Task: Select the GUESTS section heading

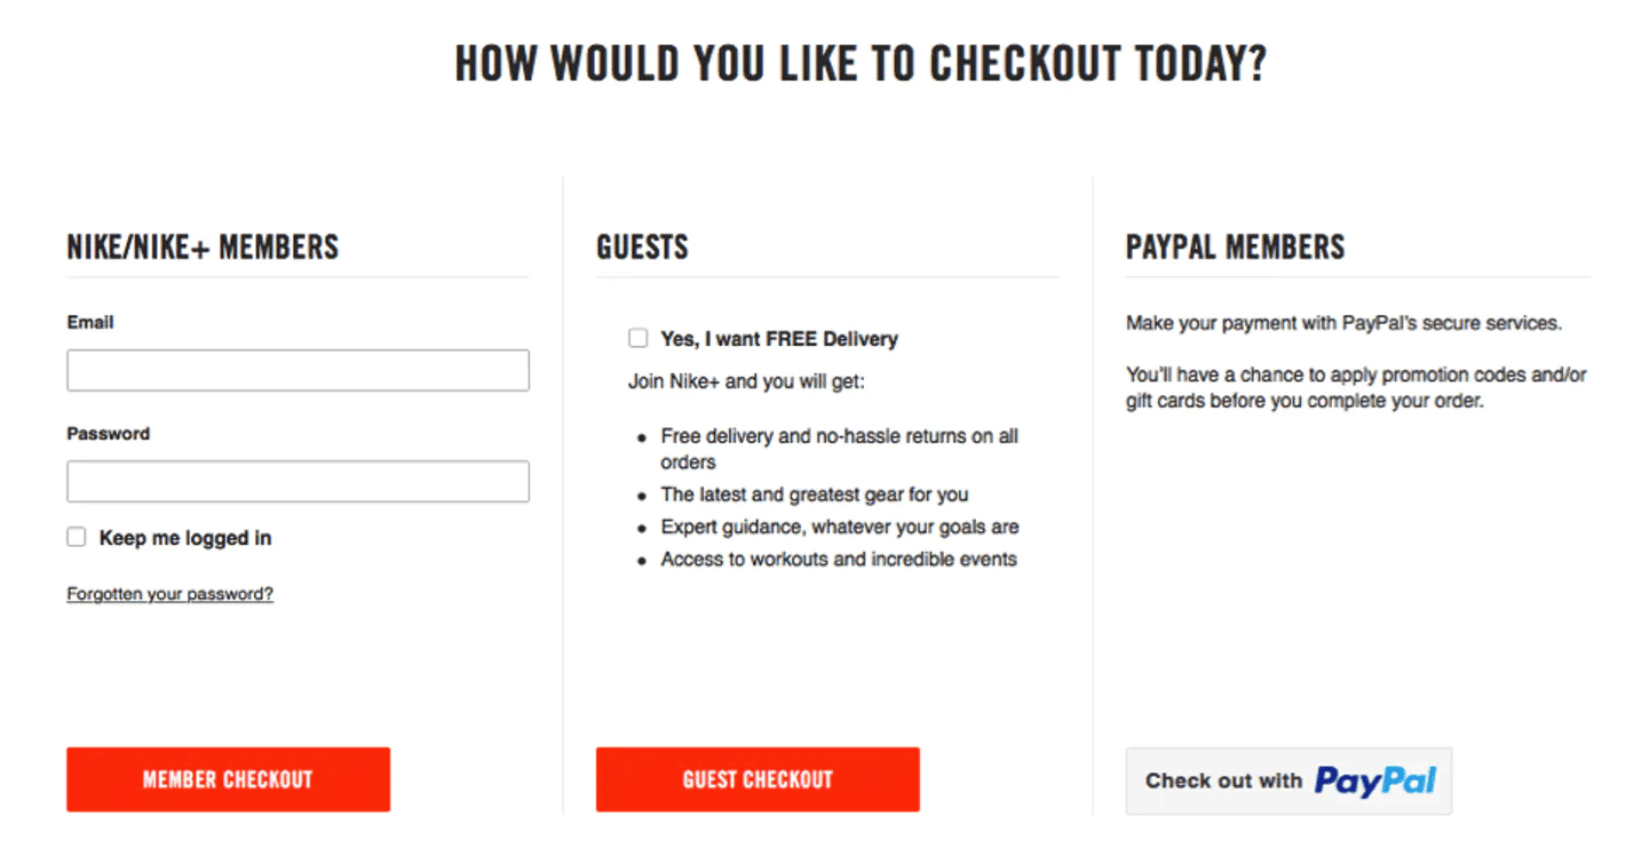Action: pos(643,249)
